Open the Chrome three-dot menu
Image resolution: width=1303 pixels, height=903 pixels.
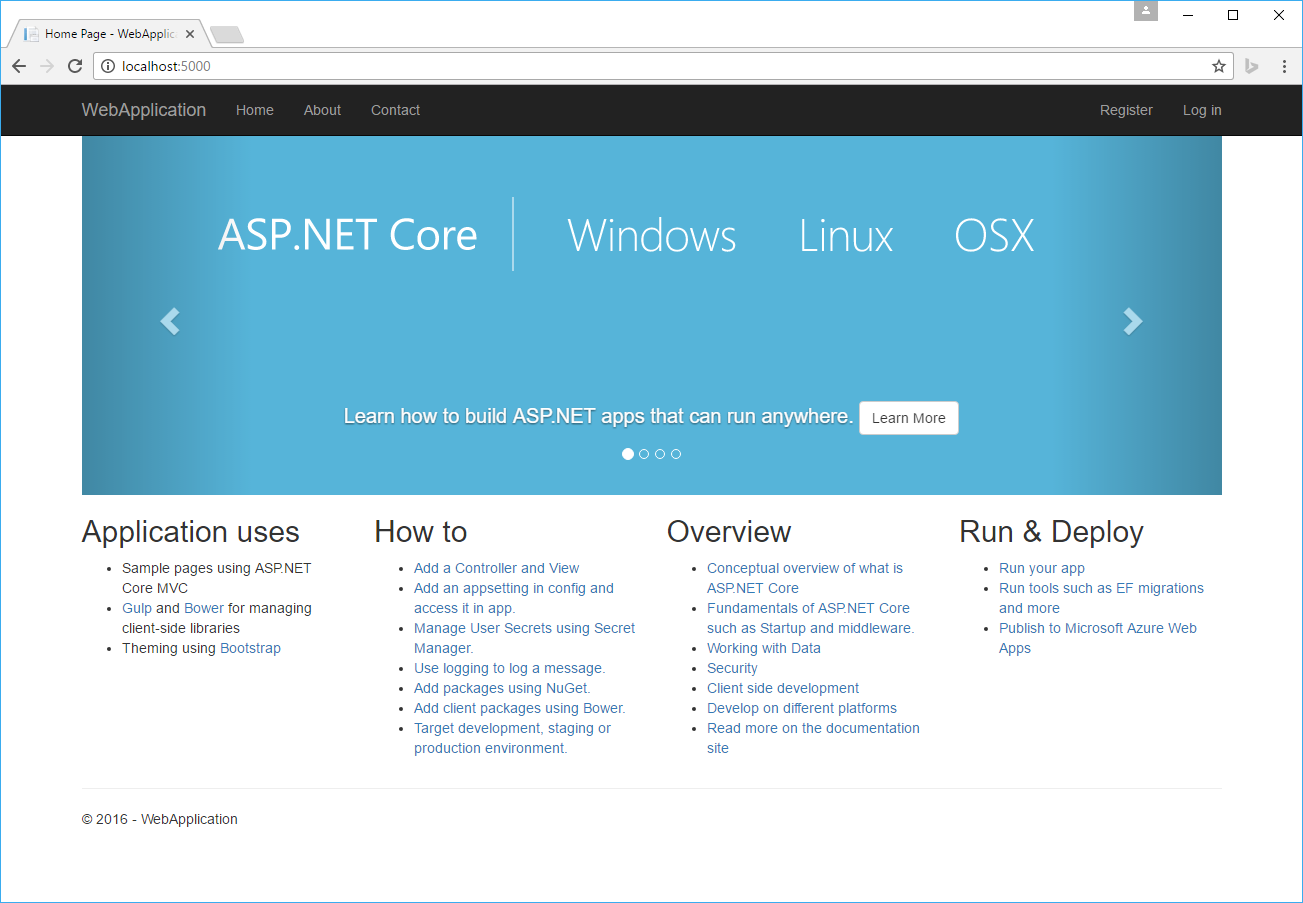tap(1285, 66)
